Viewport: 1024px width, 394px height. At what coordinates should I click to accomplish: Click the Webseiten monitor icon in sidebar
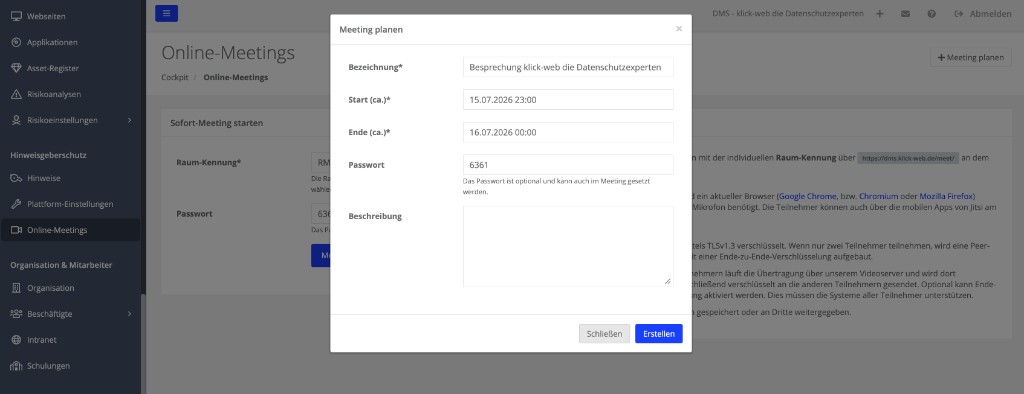(x=16, y=16)
